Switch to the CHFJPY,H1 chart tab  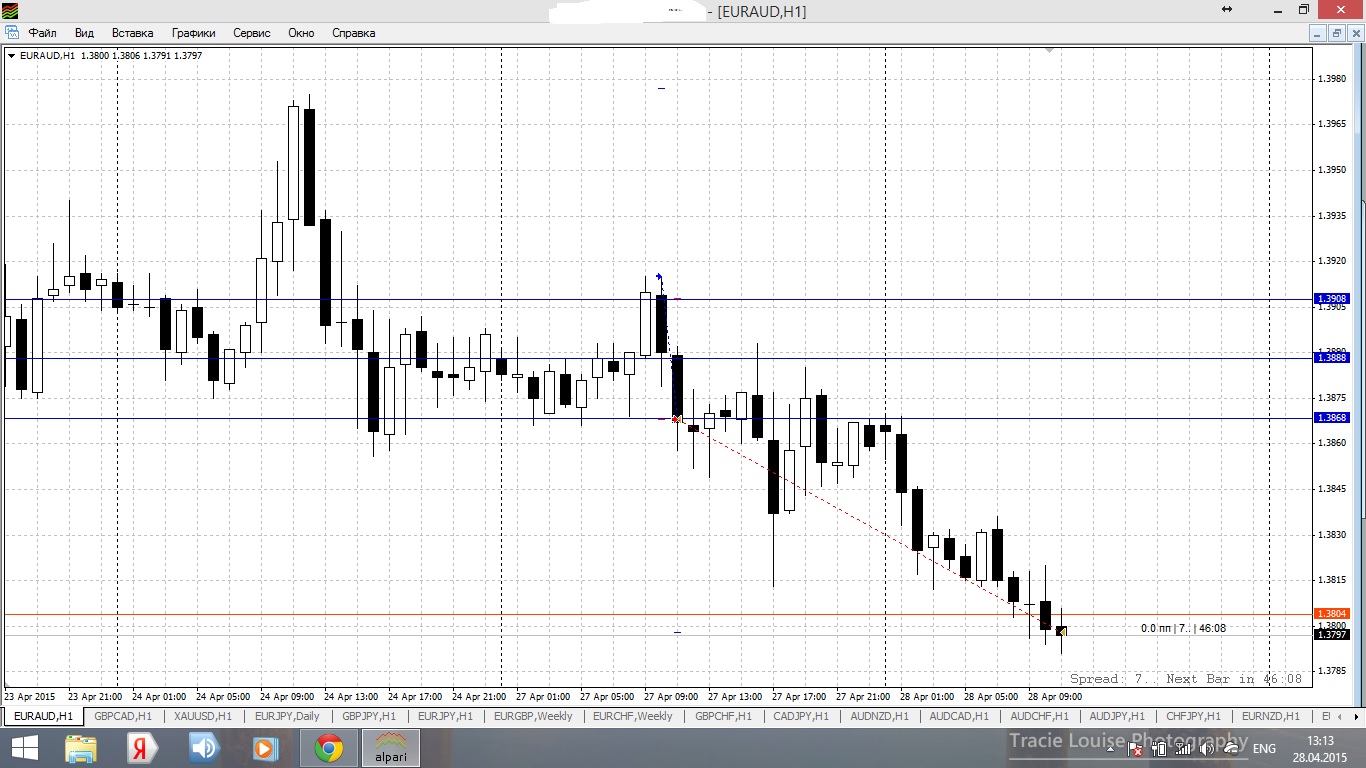1193,716
